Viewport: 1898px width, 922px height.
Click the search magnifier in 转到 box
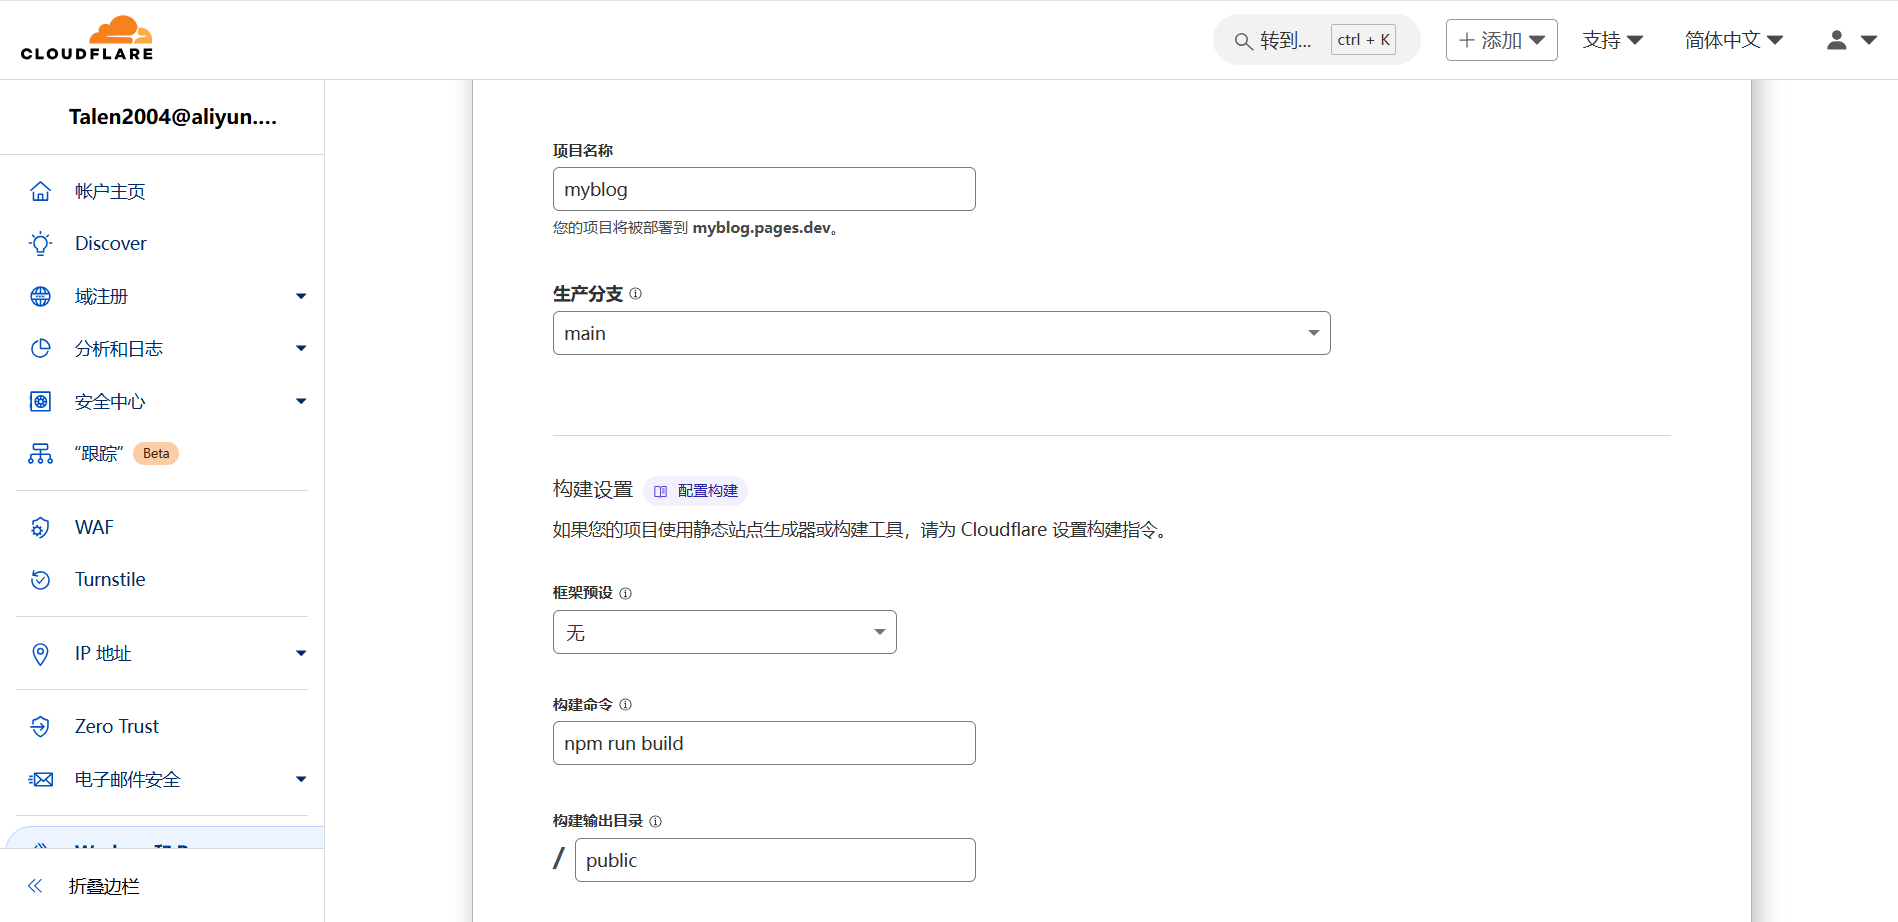click(x=1243, y=41)
